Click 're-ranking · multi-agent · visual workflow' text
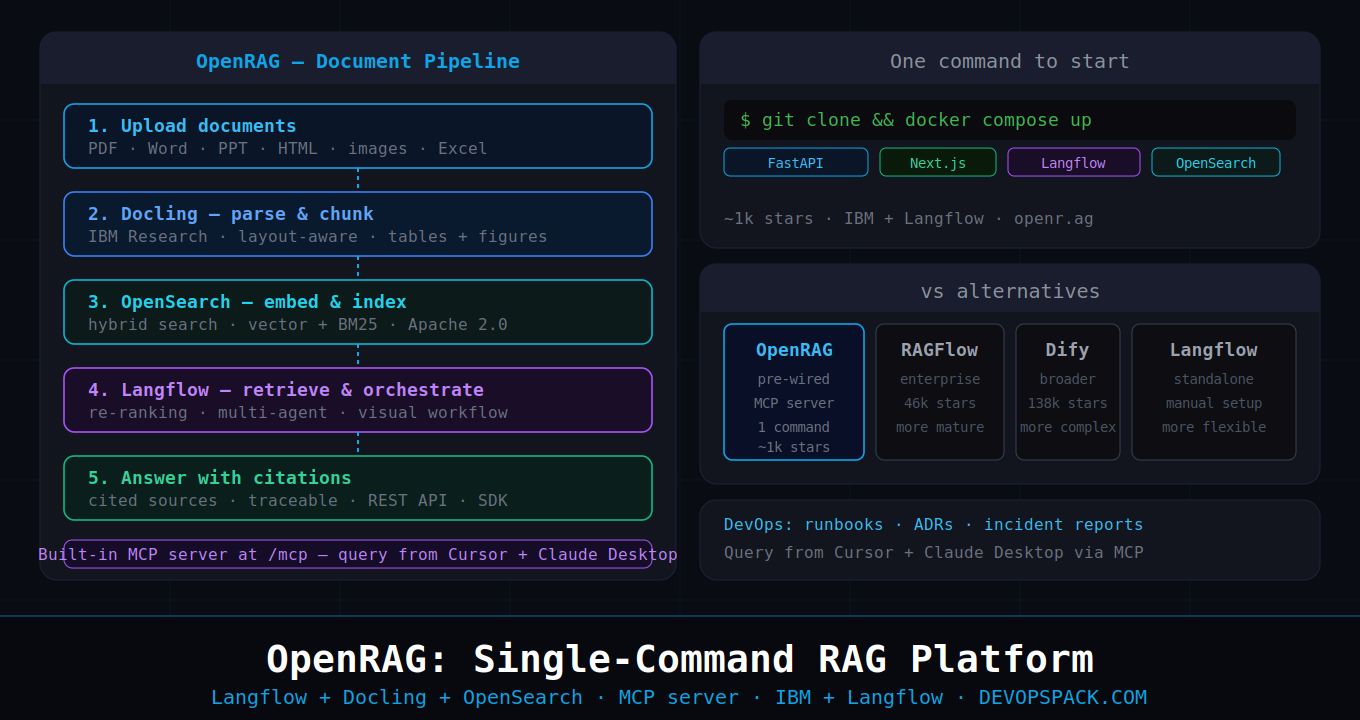The image size is (1360, 720). (298, 412)
